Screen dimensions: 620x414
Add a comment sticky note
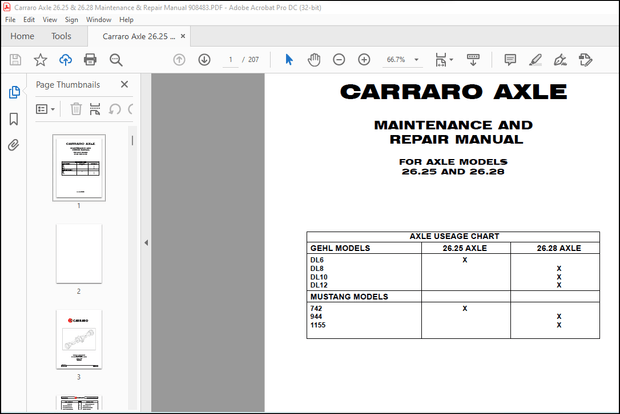coord(510,60)
